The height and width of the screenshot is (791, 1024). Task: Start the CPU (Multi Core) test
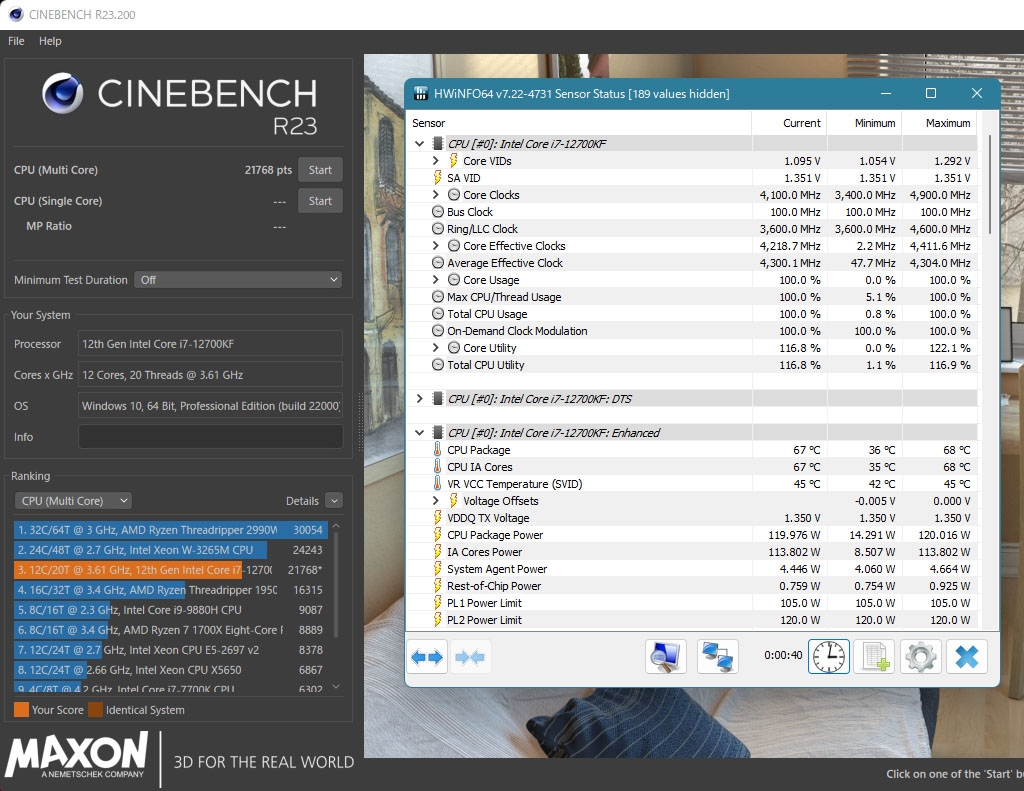pos(320,170)
